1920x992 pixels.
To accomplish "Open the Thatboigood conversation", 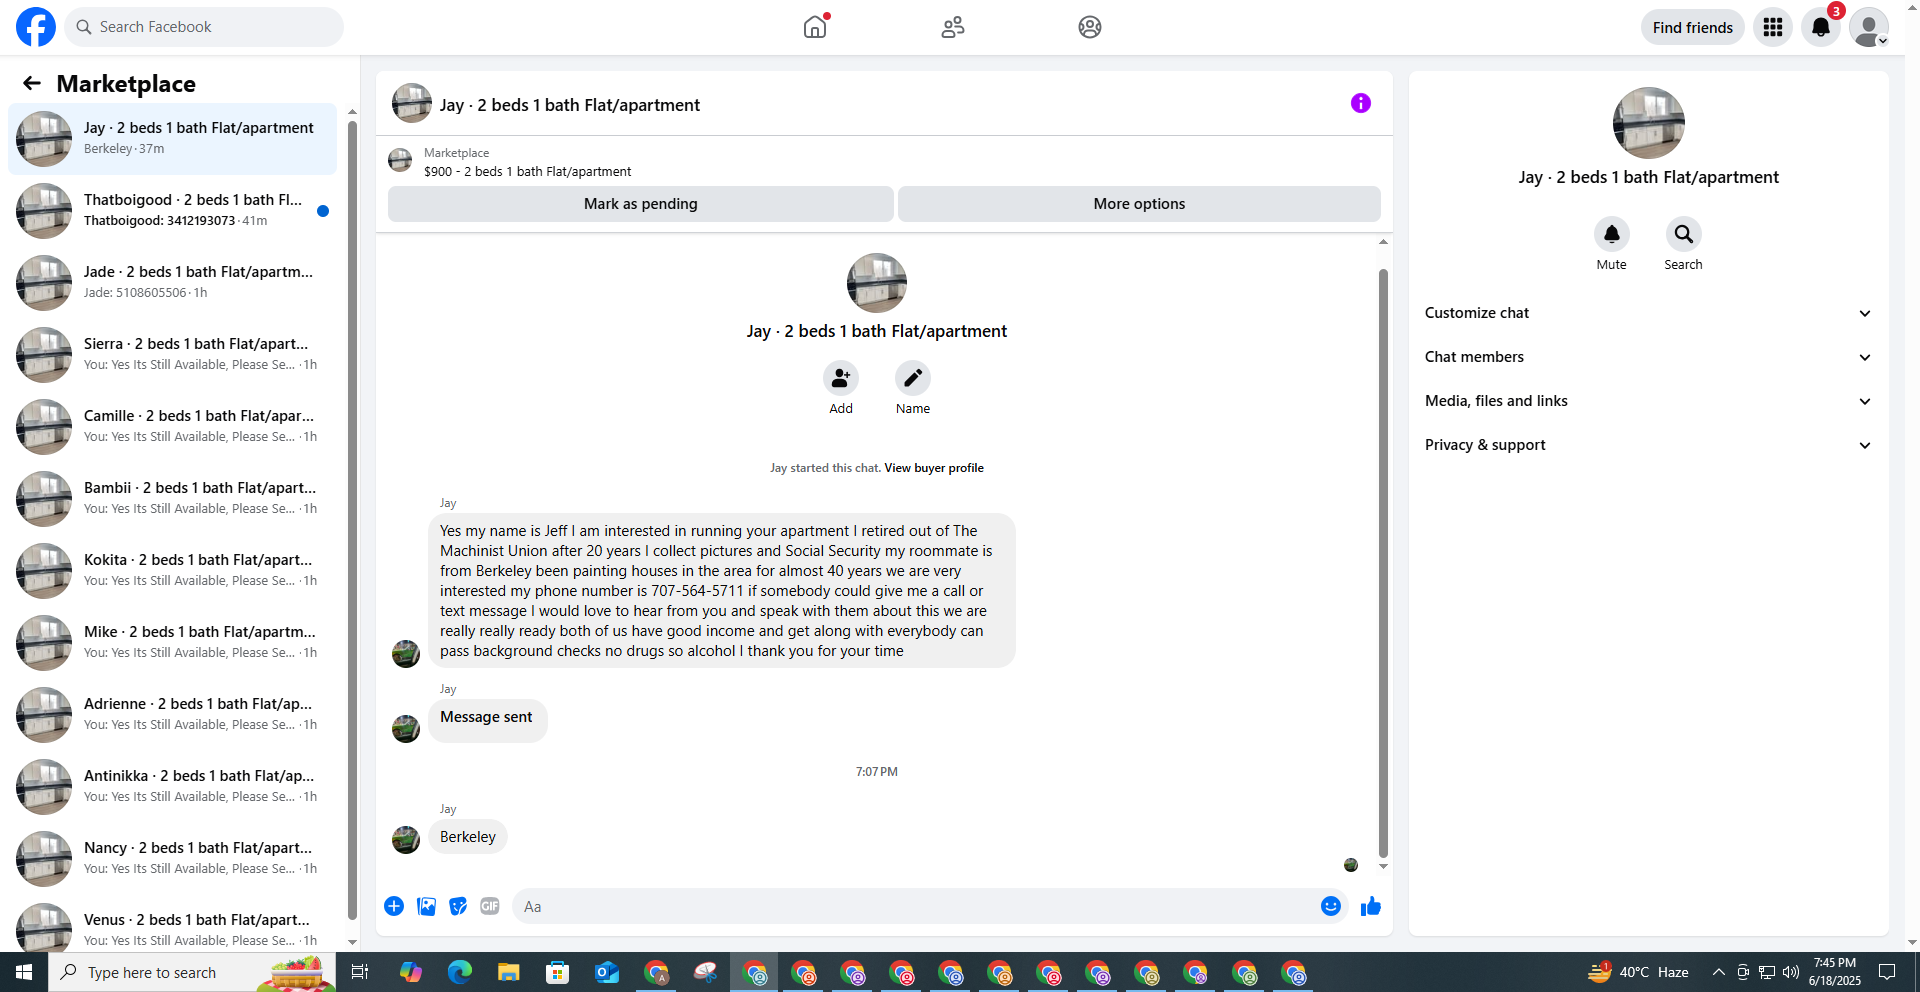I will tap(172, 211).
